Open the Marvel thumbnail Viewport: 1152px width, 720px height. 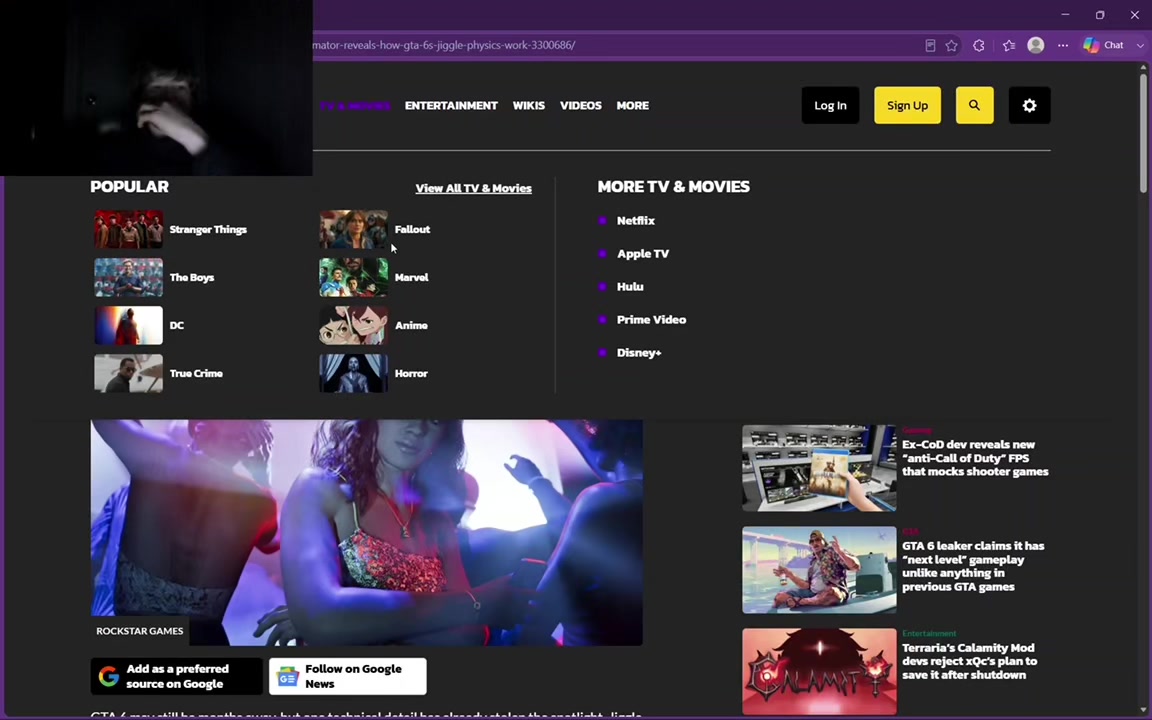point(353,277)
